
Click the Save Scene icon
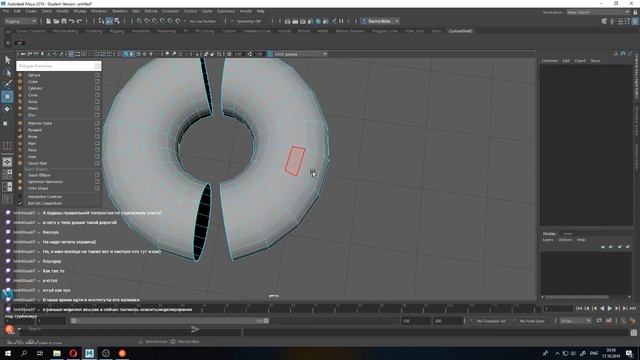(64, 21)
